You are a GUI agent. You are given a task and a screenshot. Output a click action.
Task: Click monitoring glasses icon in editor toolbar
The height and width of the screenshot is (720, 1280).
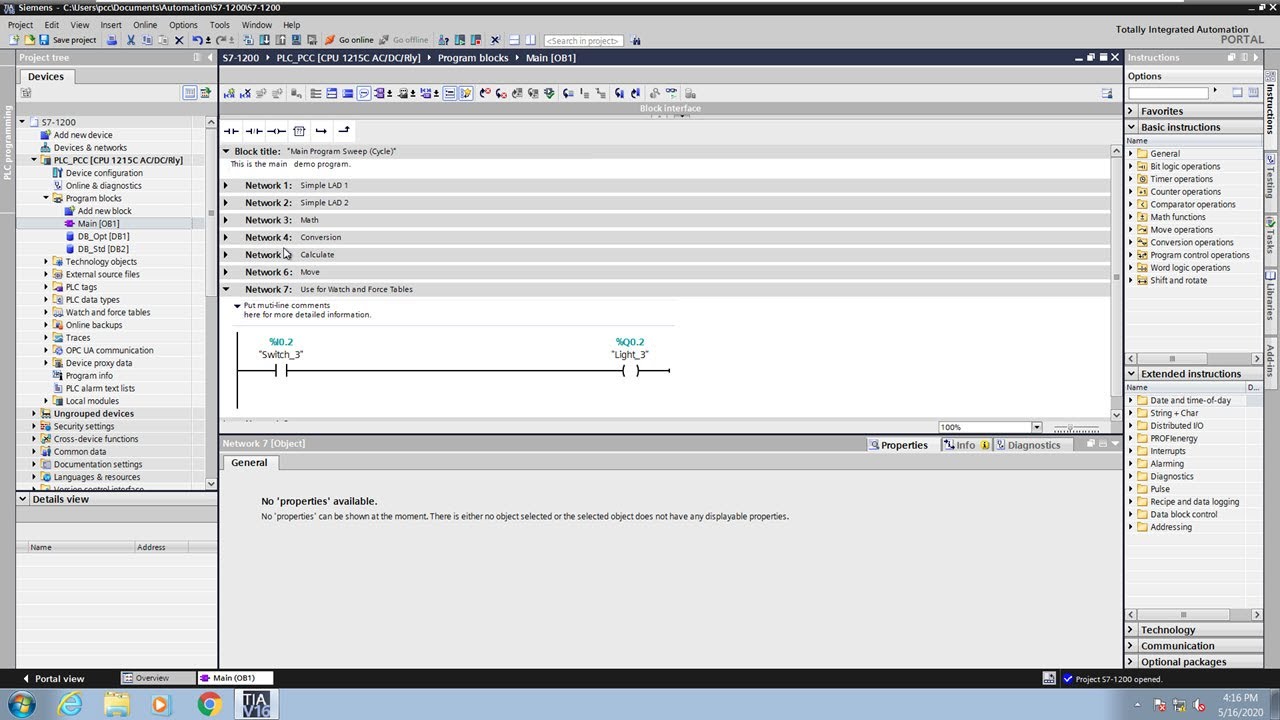point(671,93)
